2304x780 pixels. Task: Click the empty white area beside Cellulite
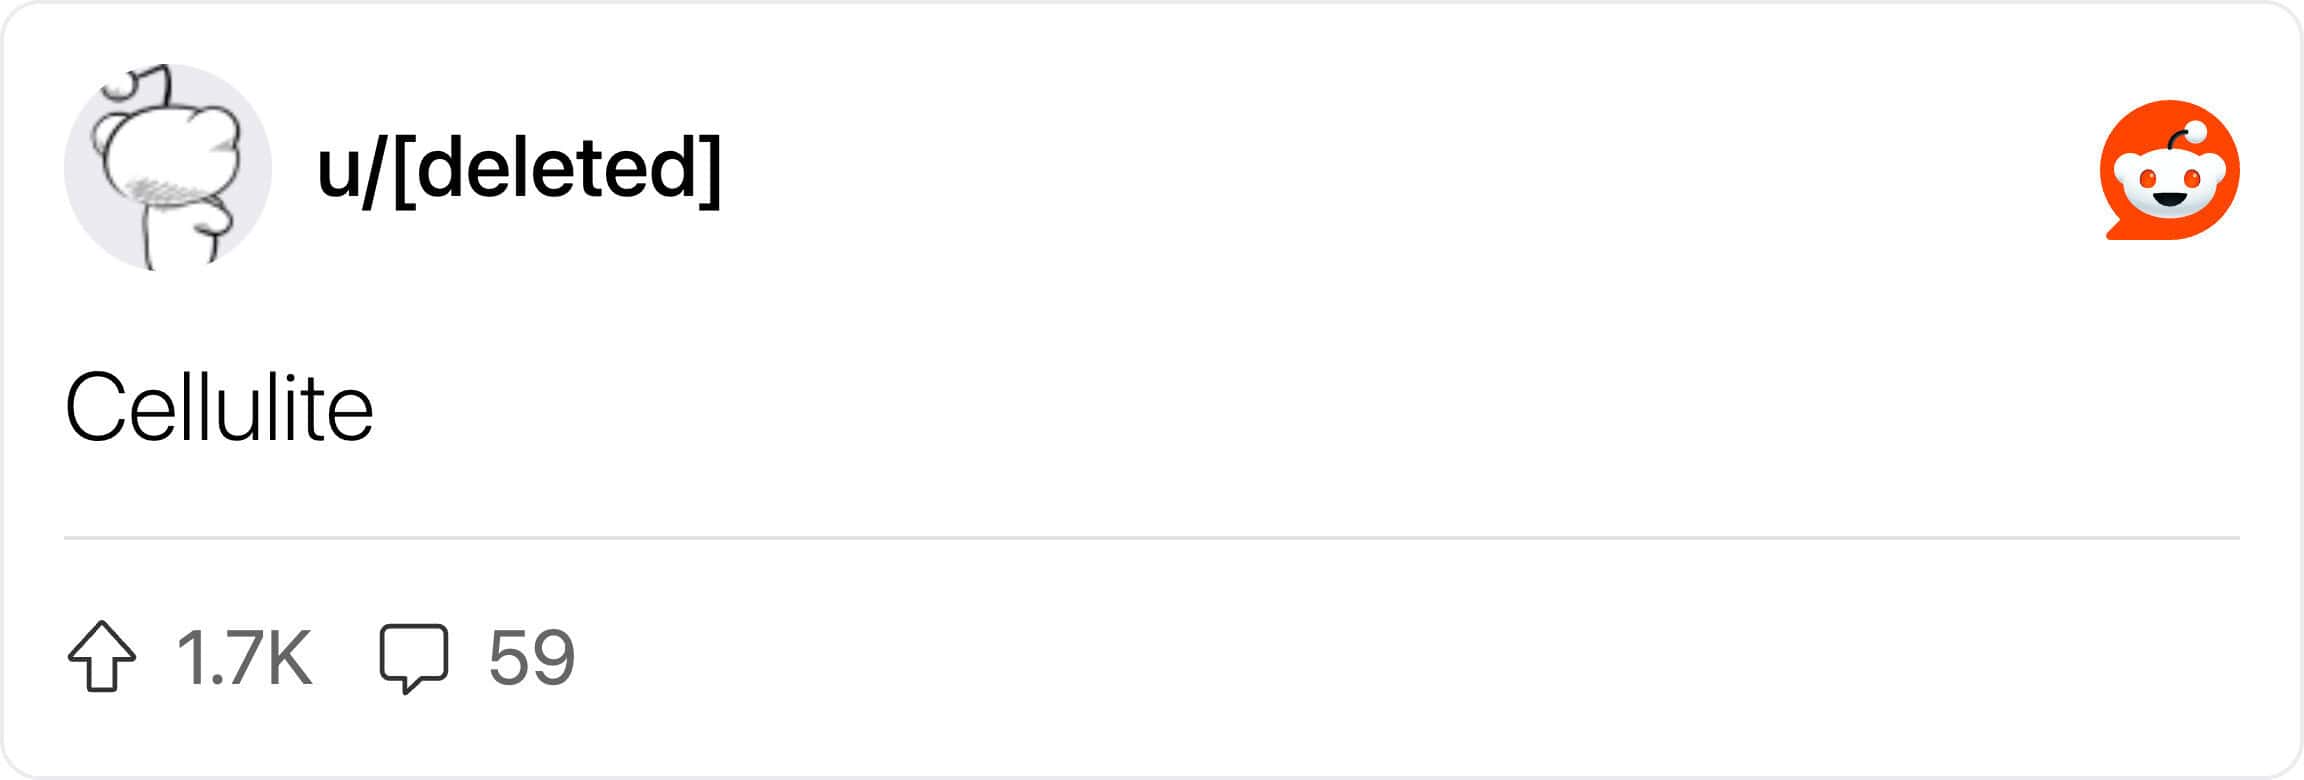click(1200, 407)
